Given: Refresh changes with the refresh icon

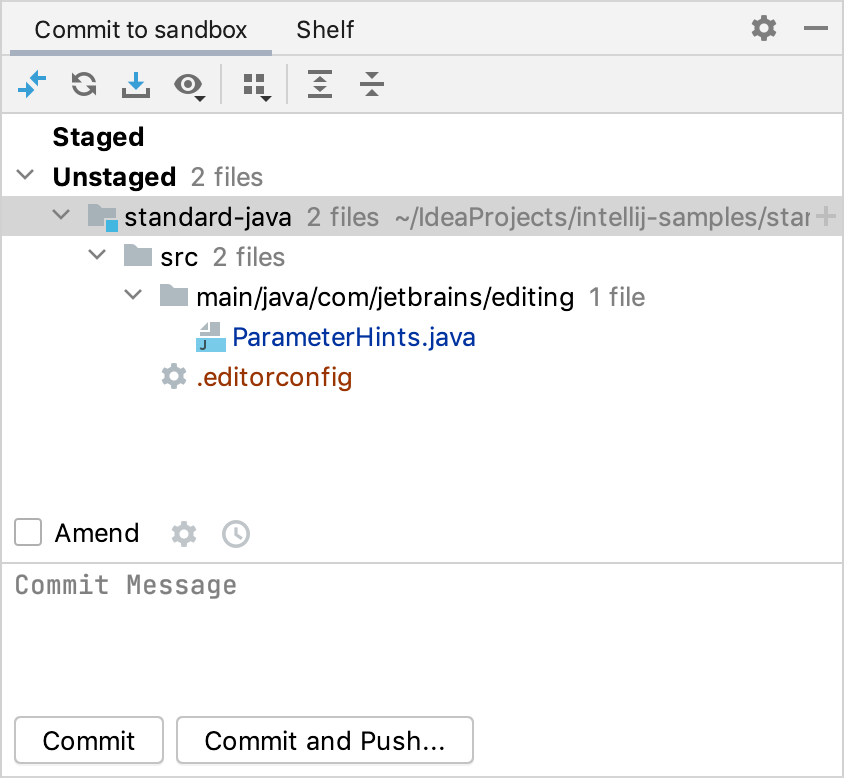Looking at the screenshot, I should click(84, 84).
